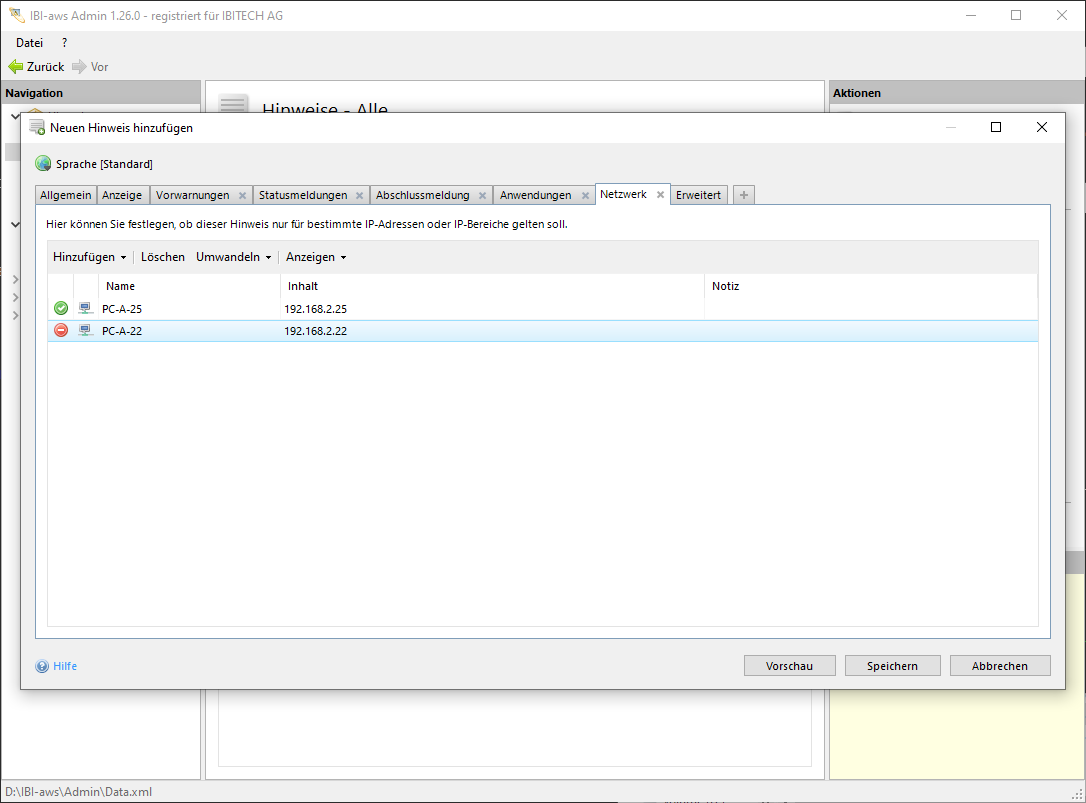Open the Anzeigen dropdown menu
This screenshot has width=1086, height=803.
[x=315, y=257]
